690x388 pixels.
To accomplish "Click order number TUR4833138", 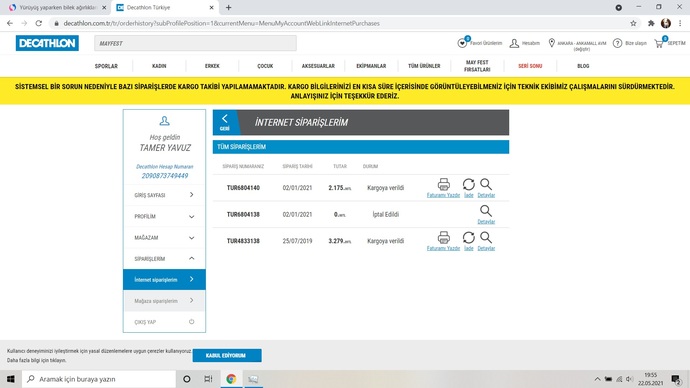I will pyautogui.click(x=243, y=241).
